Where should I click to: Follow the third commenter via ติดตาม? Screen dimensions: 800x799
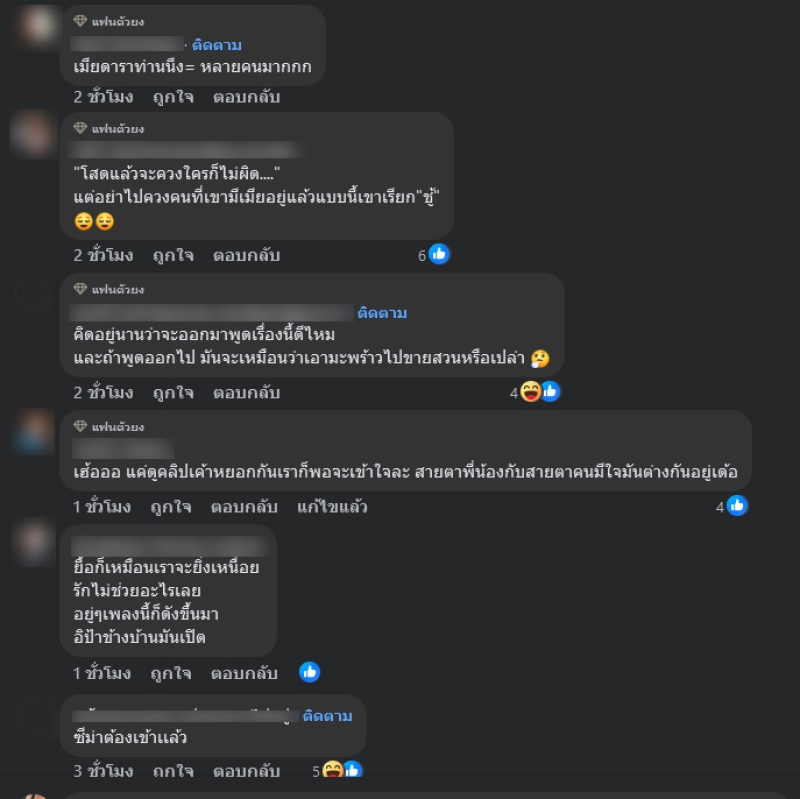[x=382, y=313]
